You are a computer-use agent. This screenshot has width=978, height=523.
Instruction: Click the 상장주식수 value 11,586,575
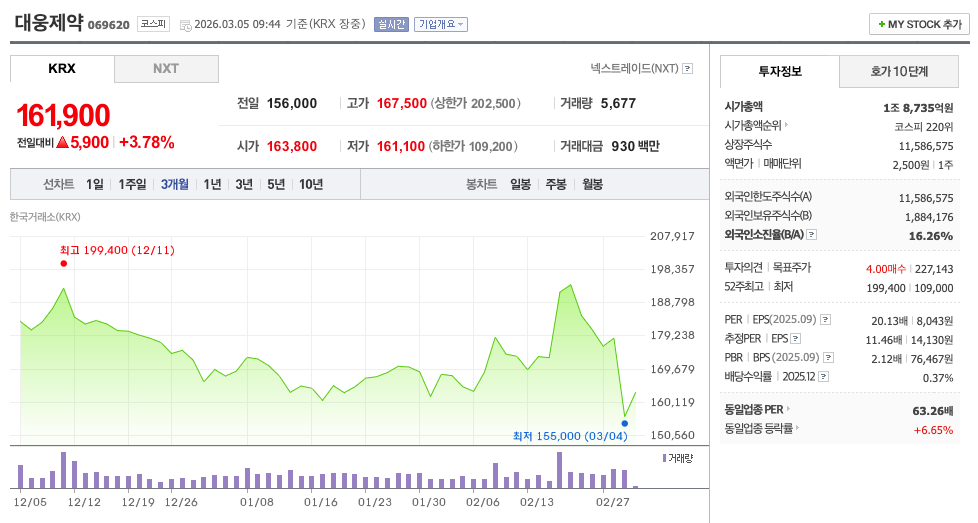[926, 146]
